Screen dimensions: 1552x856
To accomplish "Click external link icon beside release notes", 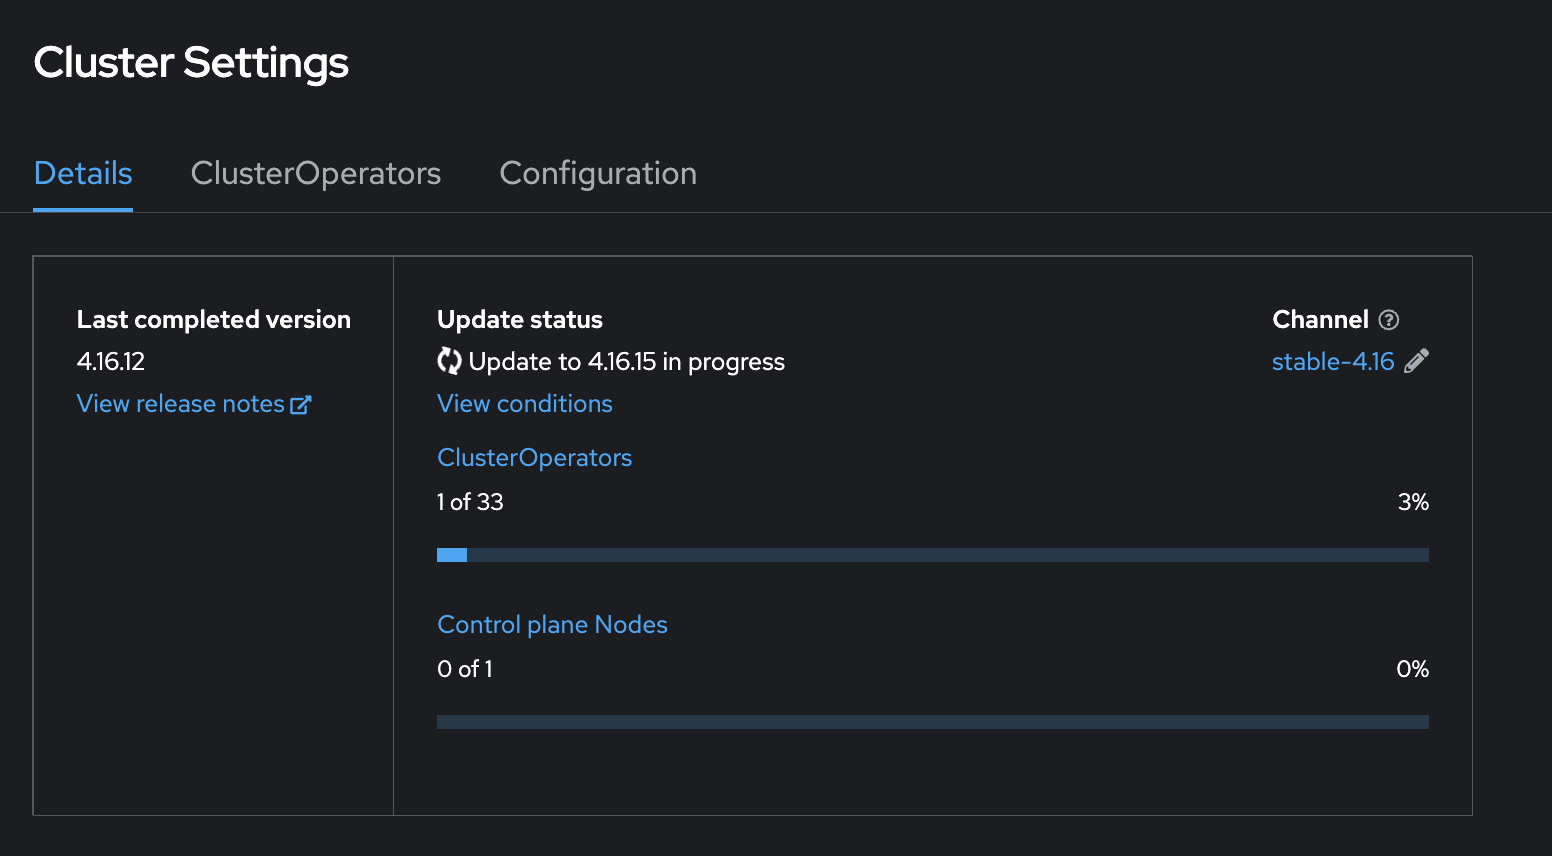I will pos(300,404).
